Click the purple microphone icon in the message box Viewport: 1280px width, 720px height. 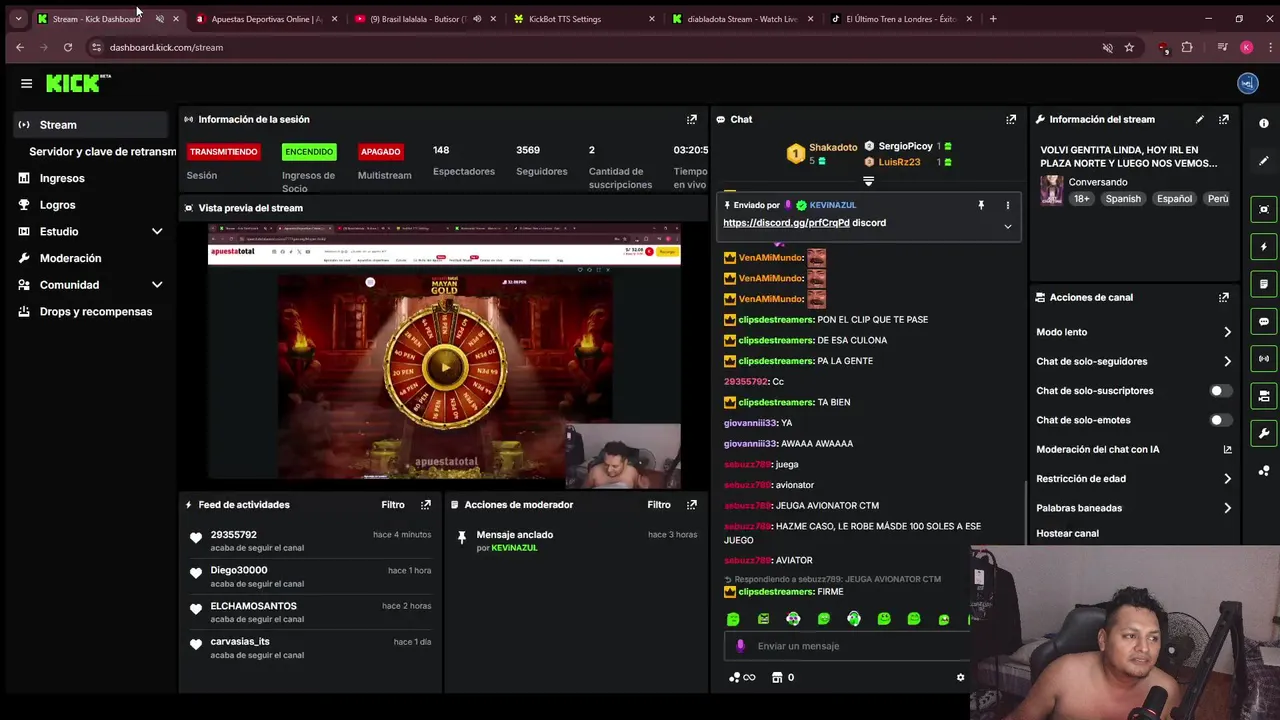pos(740,646)
